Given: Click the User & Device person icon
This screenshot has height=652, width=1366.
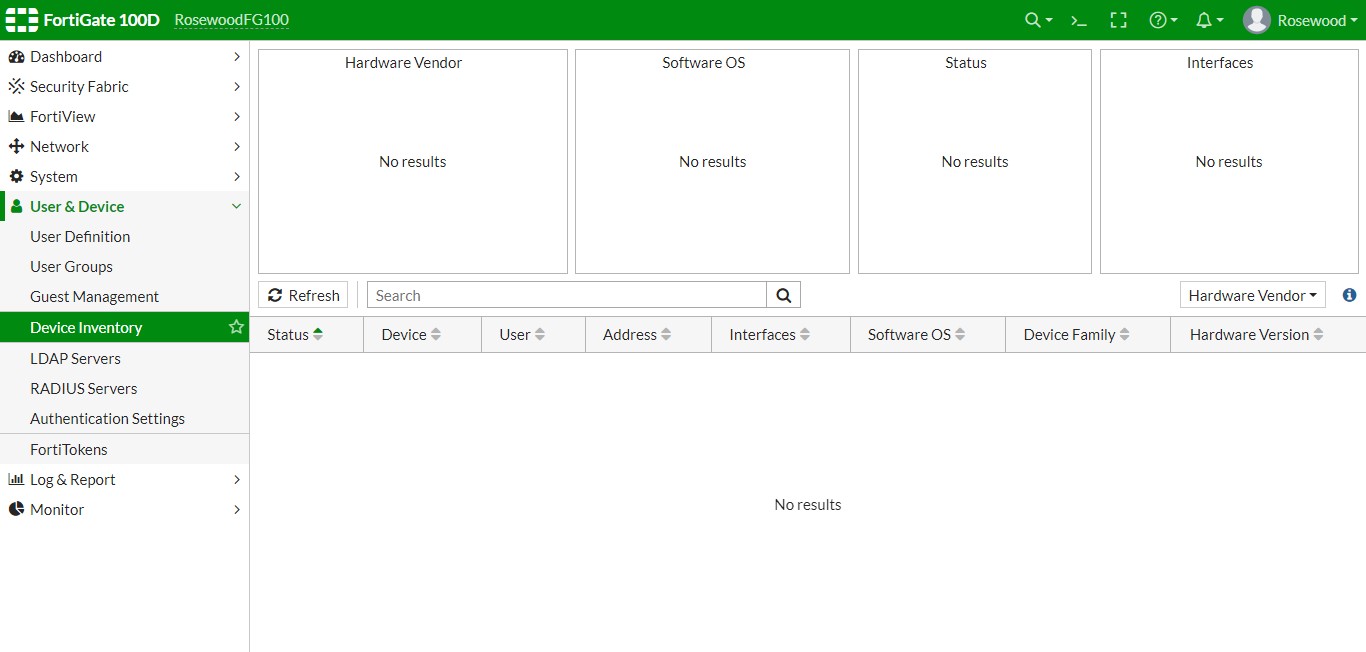Looking at the screenshot, I should pyautogui.click(x=16, y=207).
